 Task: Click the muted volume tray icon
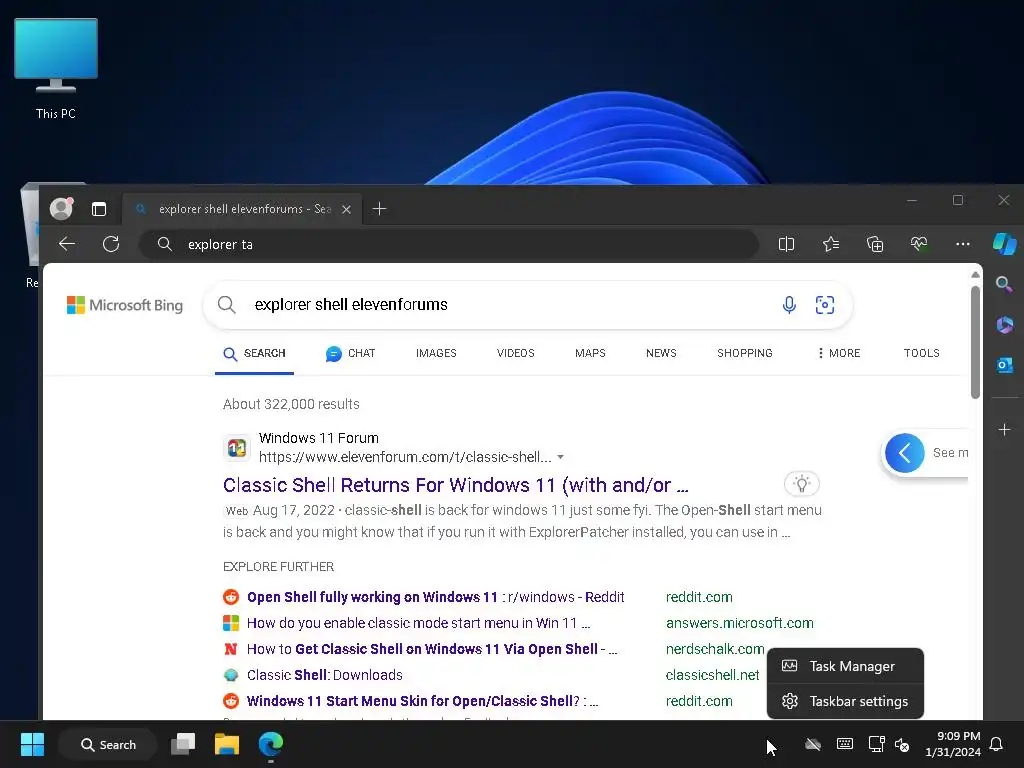[902, 744]
